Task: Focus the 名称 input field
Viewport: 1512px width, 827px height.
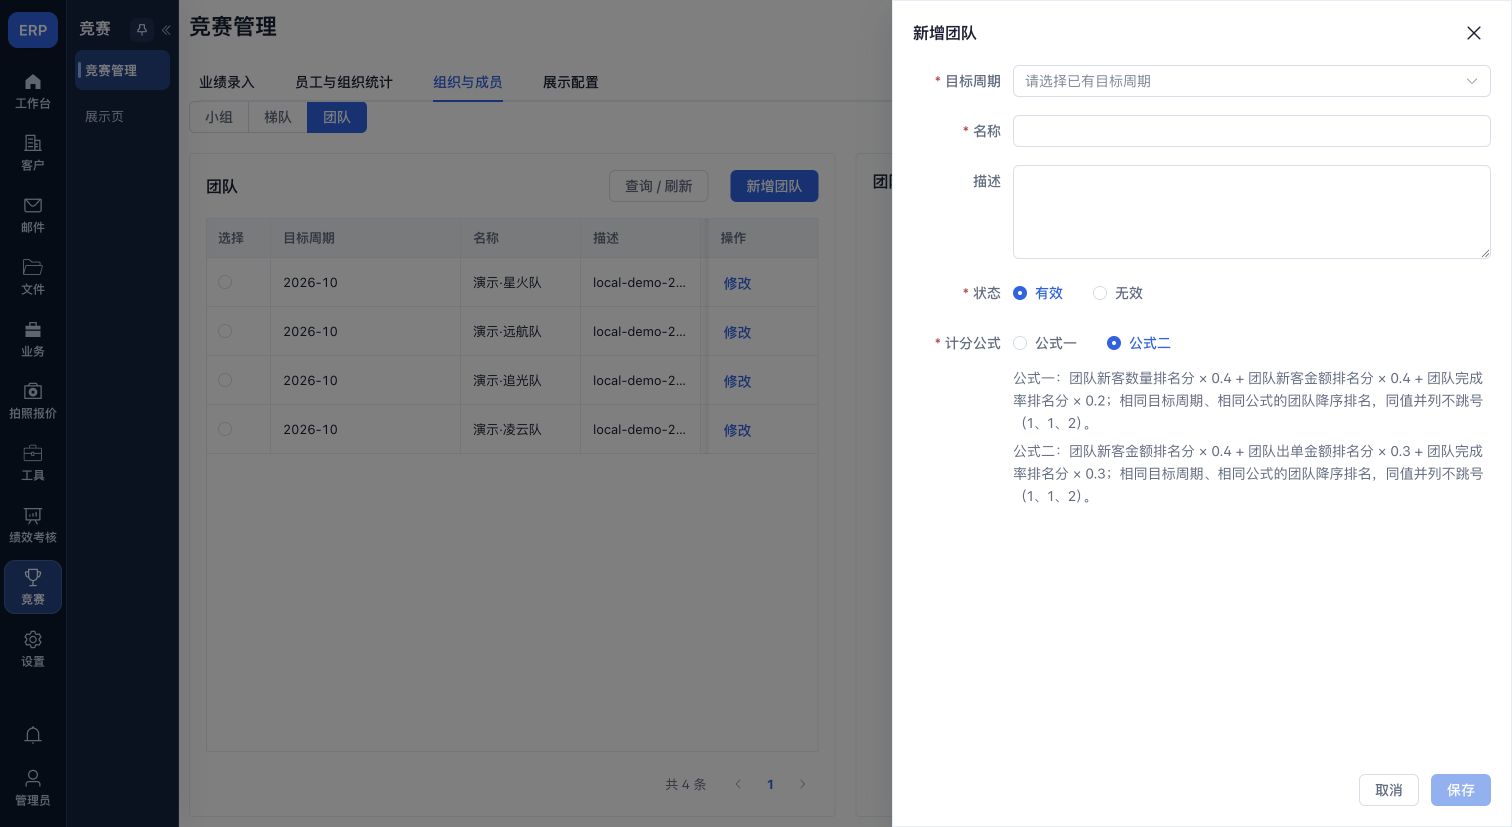Action: click(1251, 131)
